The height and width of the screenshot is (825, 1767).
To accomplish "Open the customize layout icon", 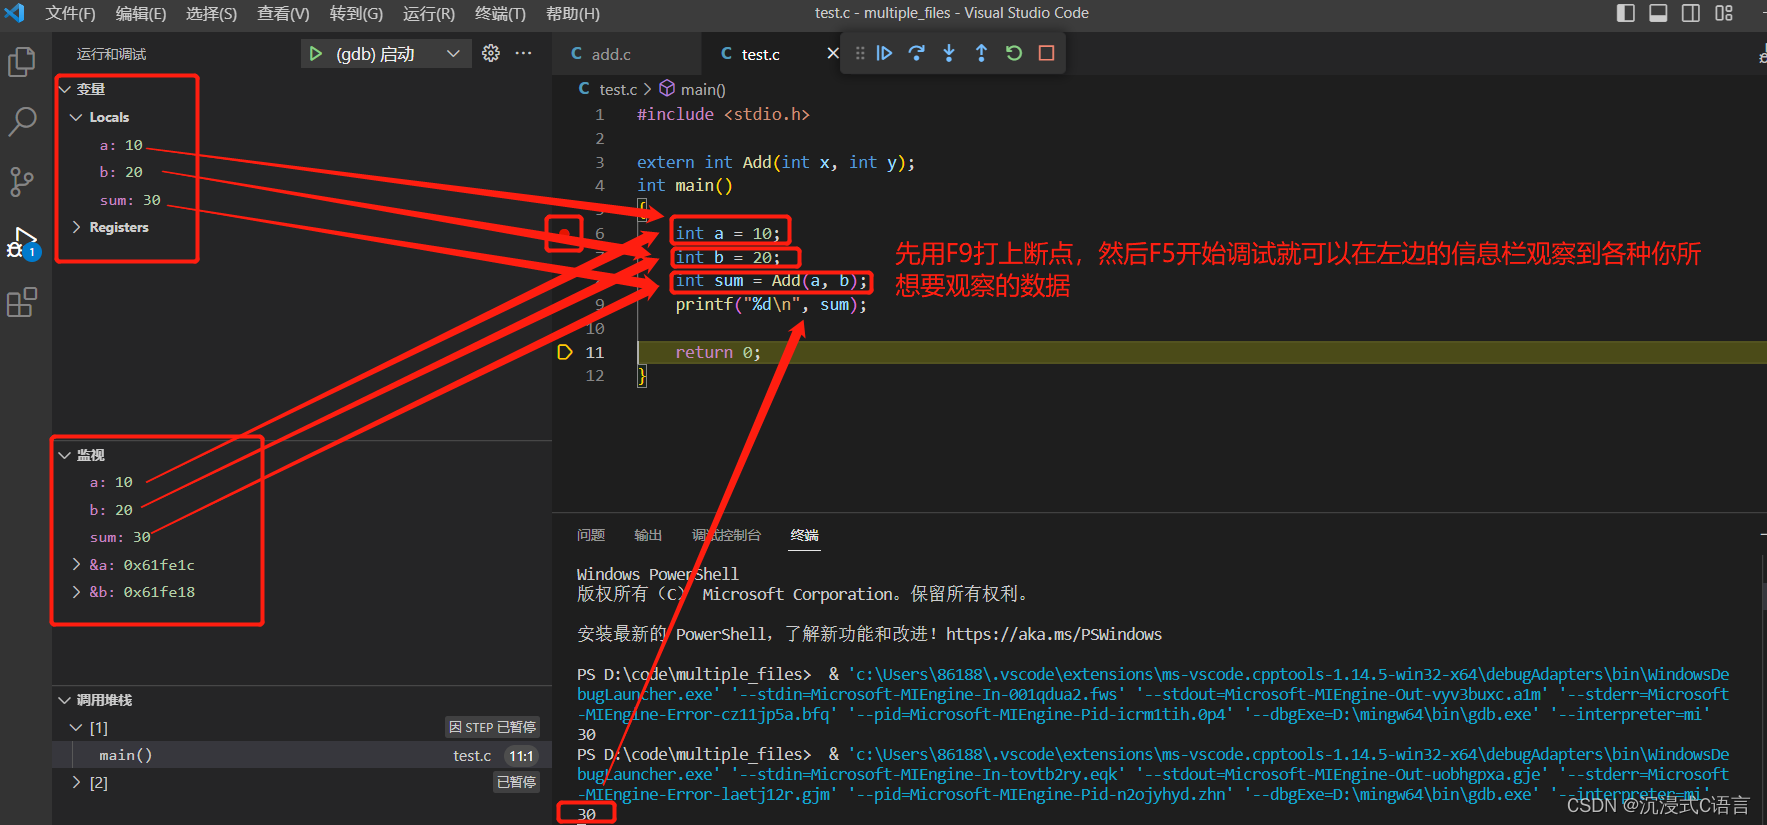I will (1724, 13).
